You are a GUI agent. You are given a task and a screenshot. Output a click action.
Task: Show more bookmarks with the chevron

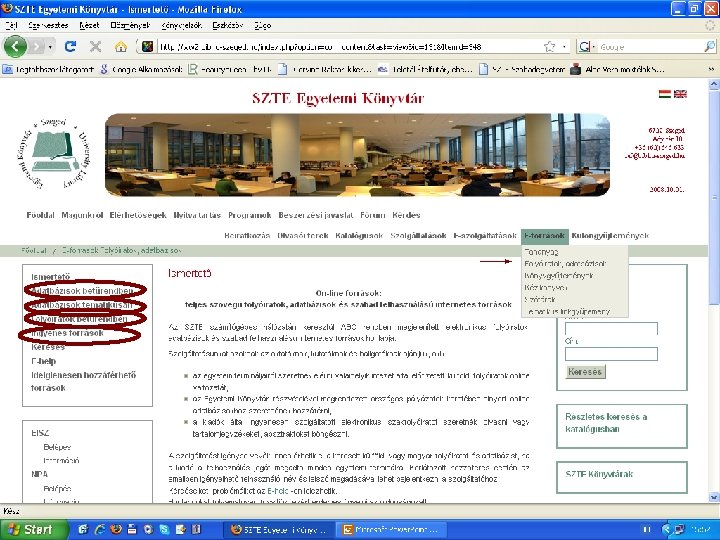coord(711,70)
